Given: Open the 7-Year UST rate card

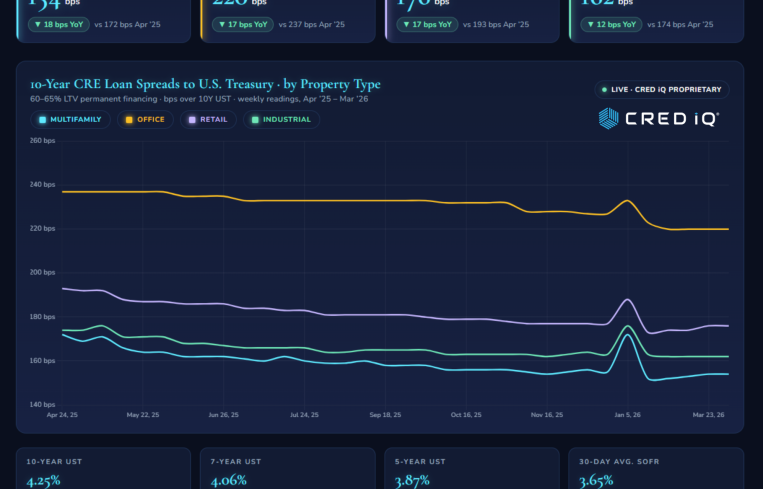Looking at the screenshot, I should (x=286, y=470).
